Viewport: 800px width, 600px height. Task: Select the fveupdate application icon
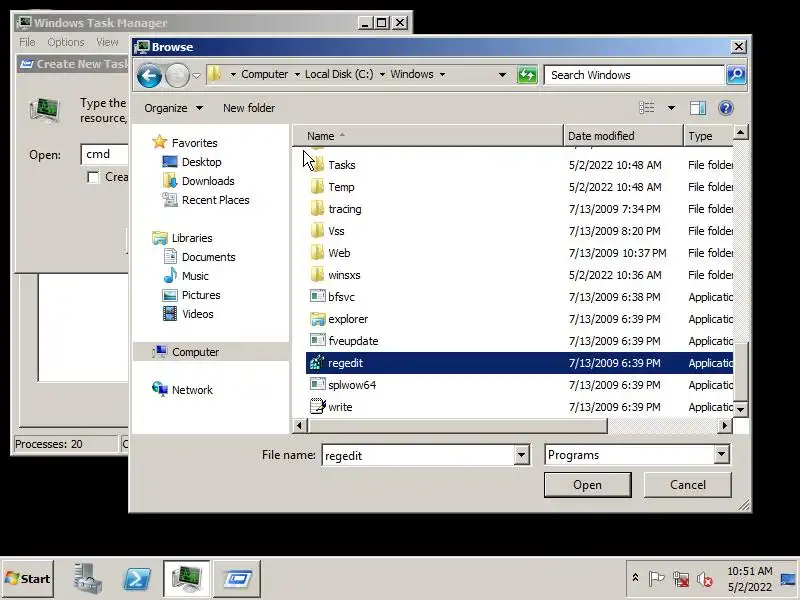[x=317, y=340]
